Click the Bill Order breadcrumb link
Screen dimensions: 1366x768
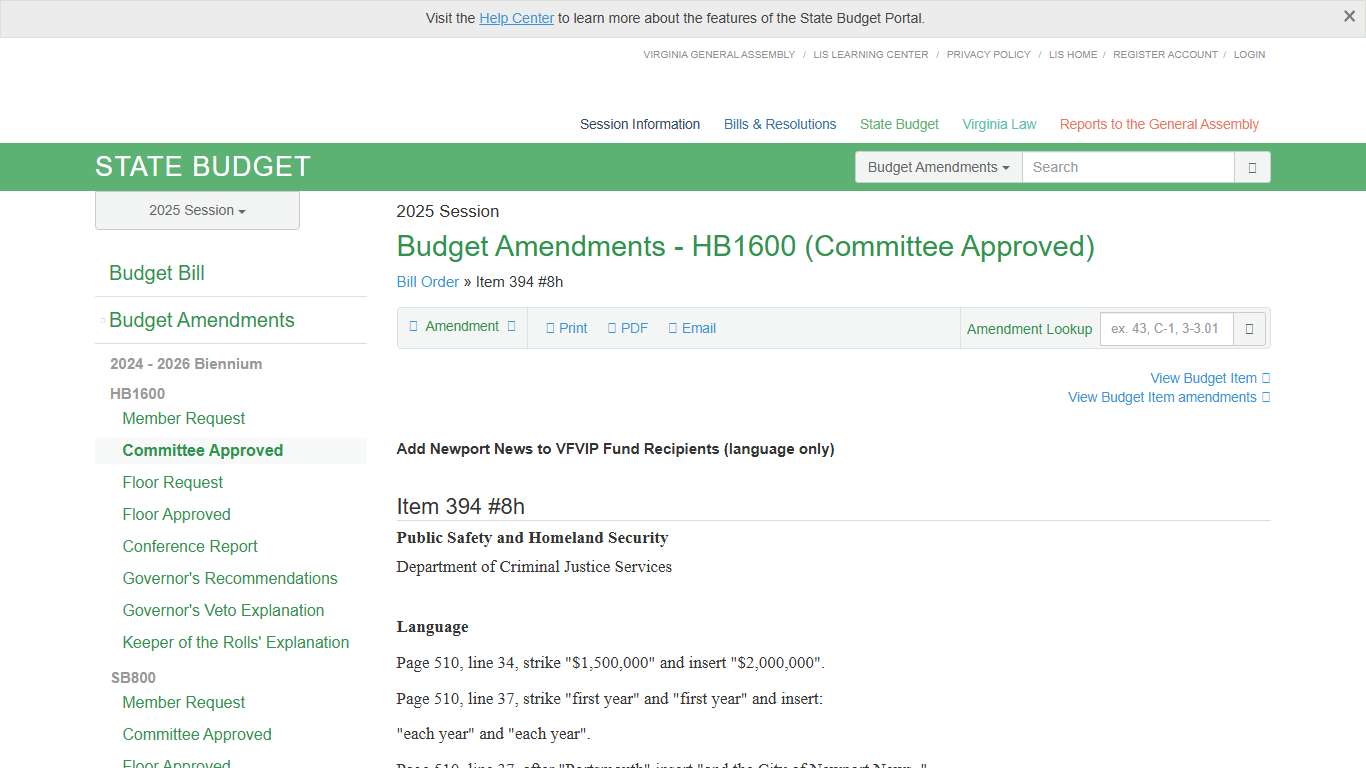427,282
